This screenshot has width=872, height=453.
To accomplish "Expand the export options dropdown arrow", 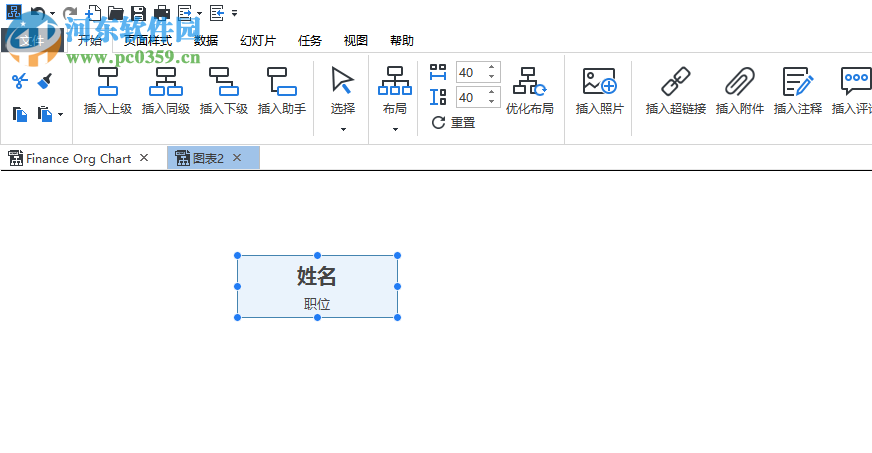I will (199, 13).
